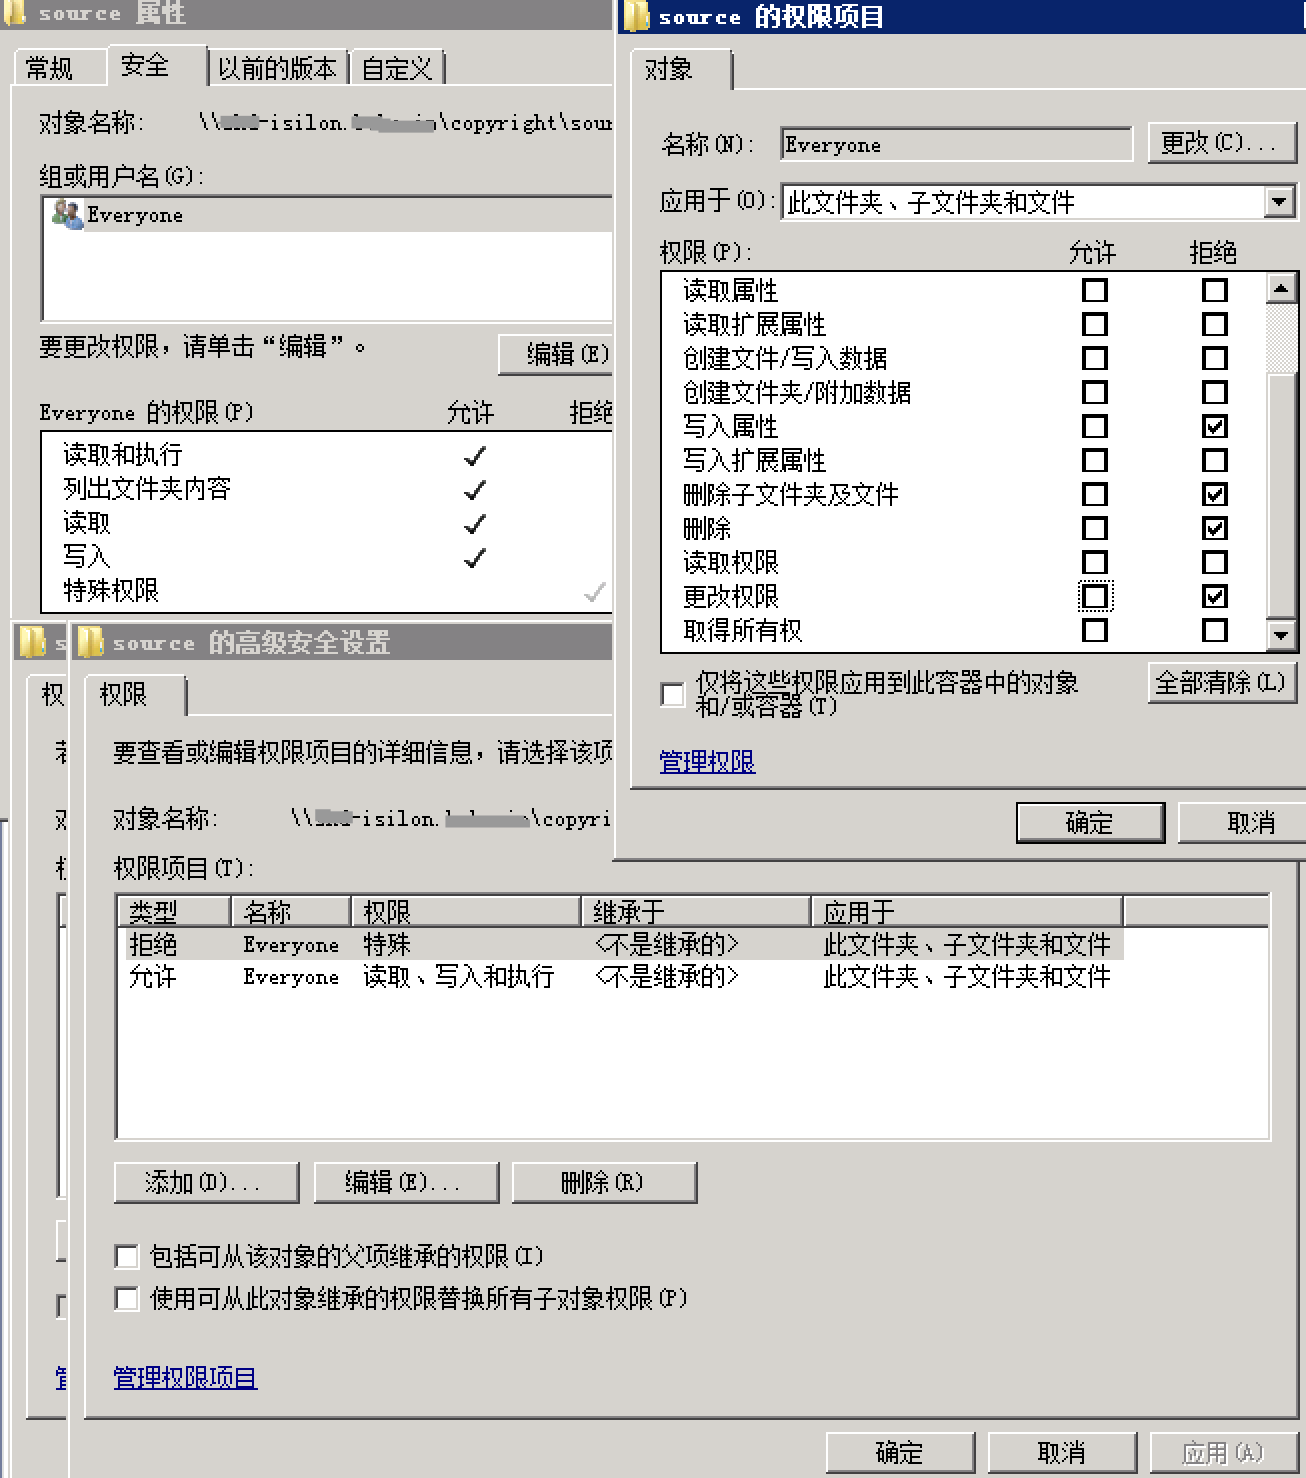This screenshot has width=1306, height=1478.
Task: Click permission list scroll up arrow
Action: click(1281, 288)
